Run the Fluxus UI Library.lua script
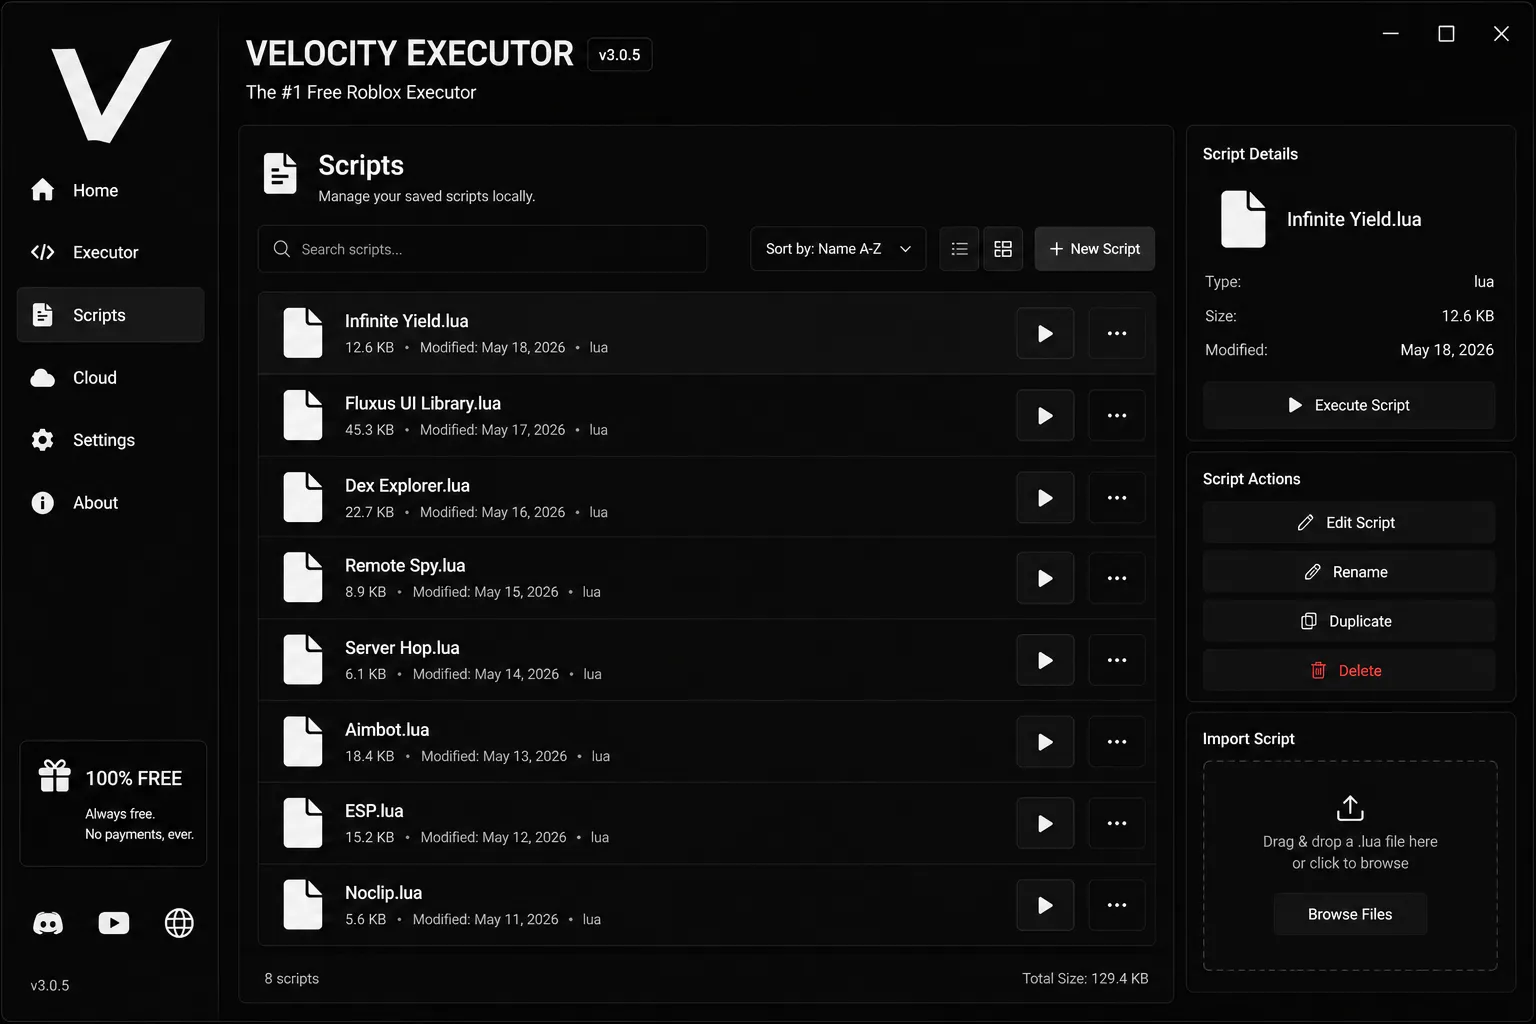Screen dimensions: 1536x1024 coord(1045,416)
